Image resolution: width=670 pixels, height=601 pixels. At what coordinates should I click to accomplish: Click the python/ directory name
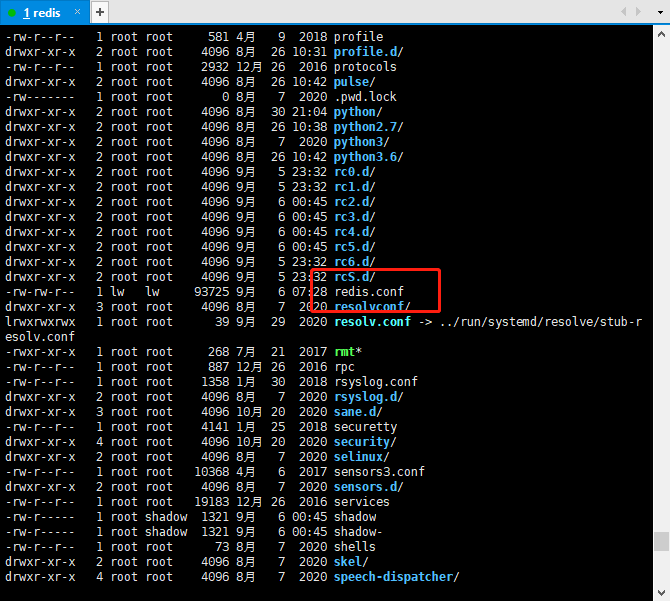(x=358, y=112)
